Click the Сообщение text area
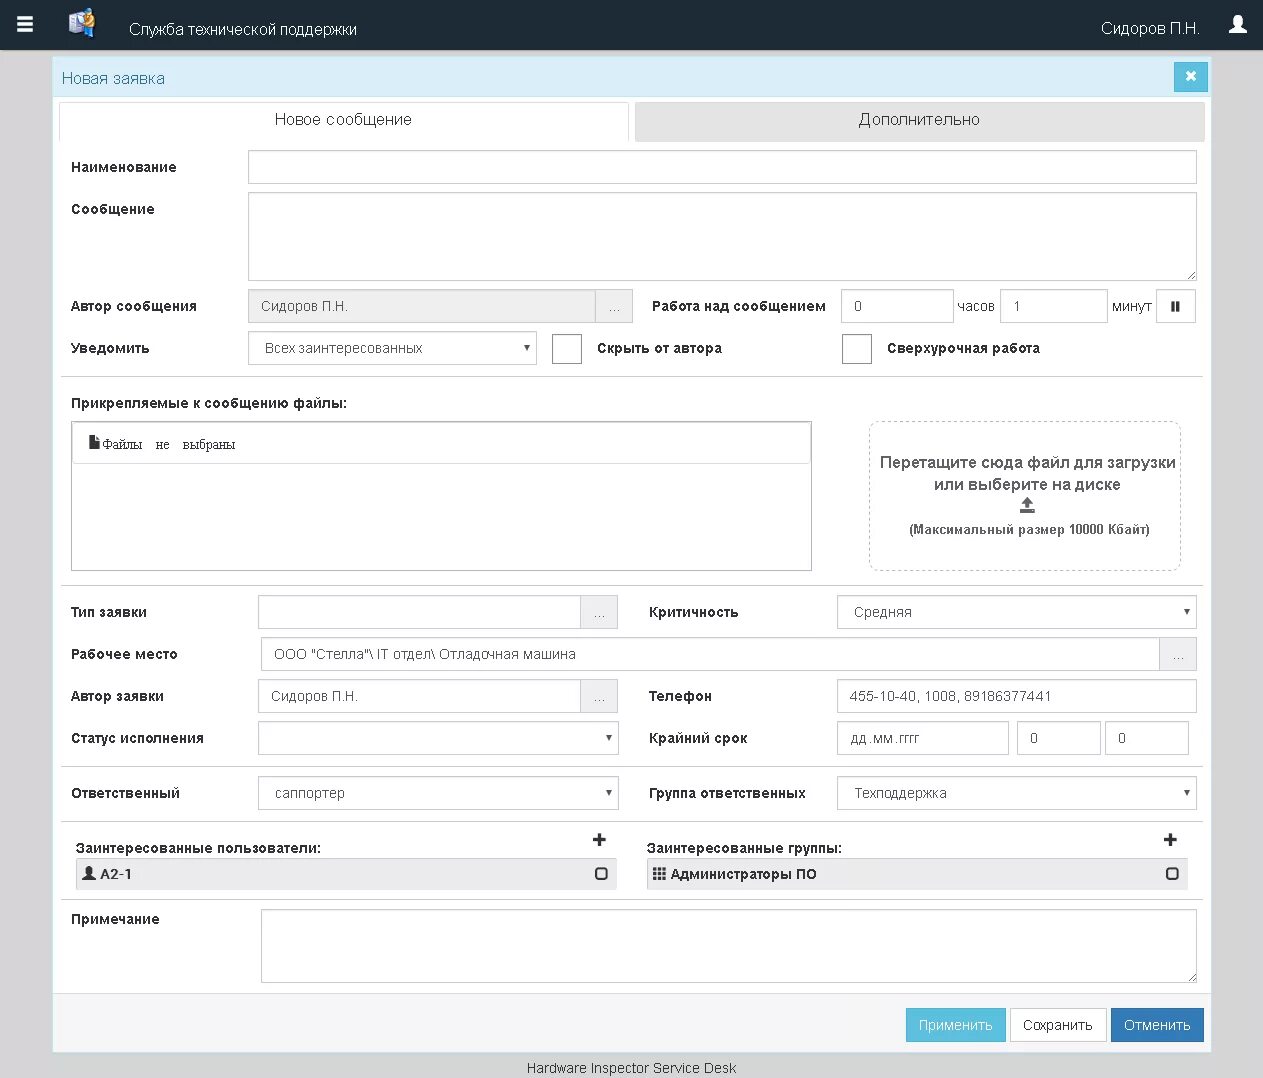This screenshot has height=1078, width=1263. tap(722, 236)
